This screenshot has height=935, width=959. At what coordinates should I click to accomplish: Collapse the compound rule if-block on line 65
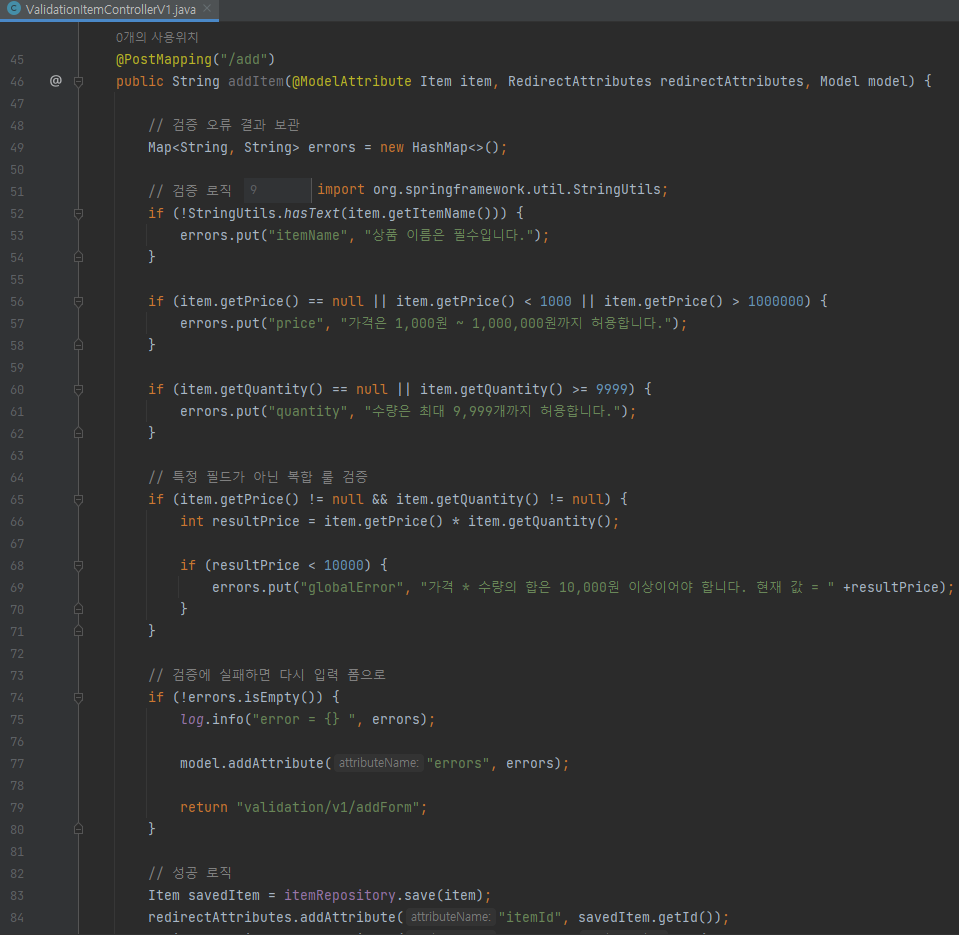(x=78, y=500)
